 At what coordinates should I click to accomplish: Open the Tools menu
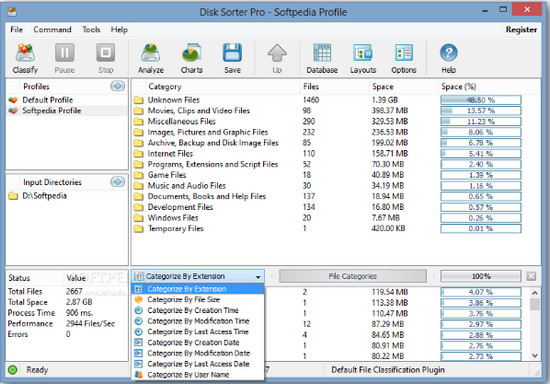[91, 29]
